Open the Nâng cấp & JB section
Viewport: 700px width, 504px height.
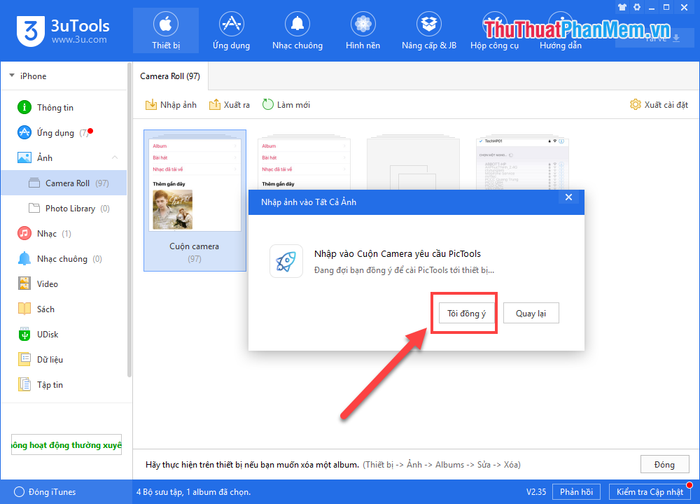[x=429, y=30]
